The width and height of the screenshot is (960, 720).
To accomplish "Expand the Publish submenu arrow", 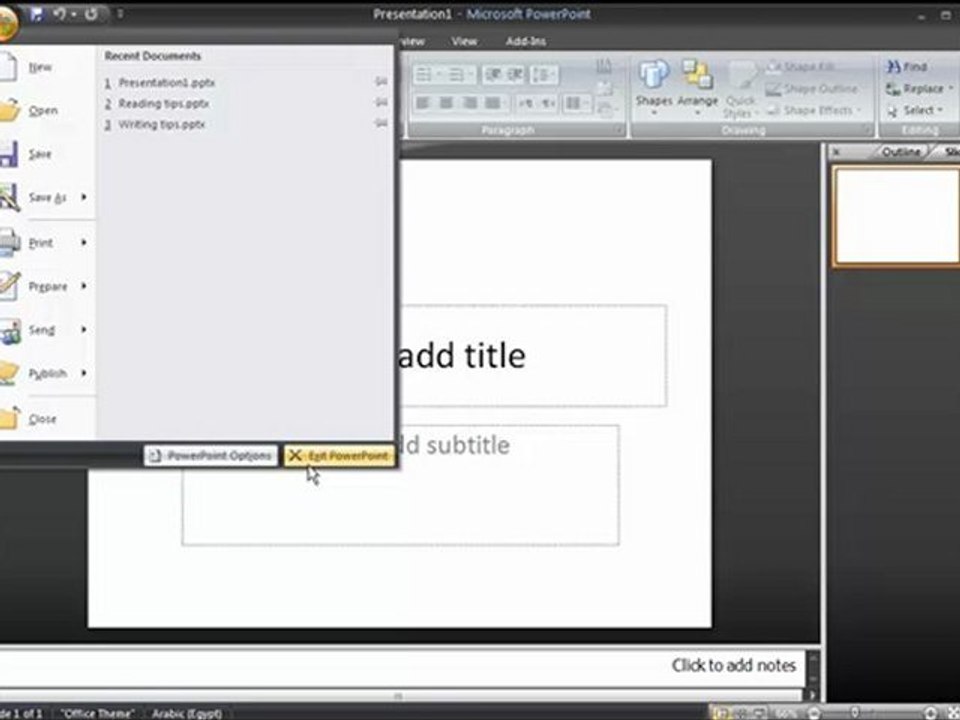I will coord(84,373).
